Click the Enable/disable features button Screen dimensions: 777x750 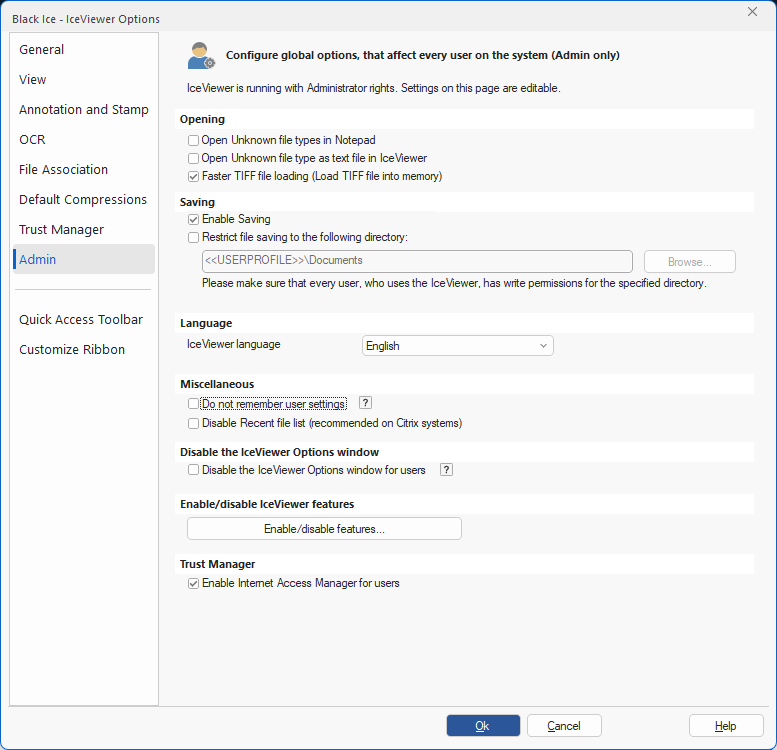[x=324, y=529]
